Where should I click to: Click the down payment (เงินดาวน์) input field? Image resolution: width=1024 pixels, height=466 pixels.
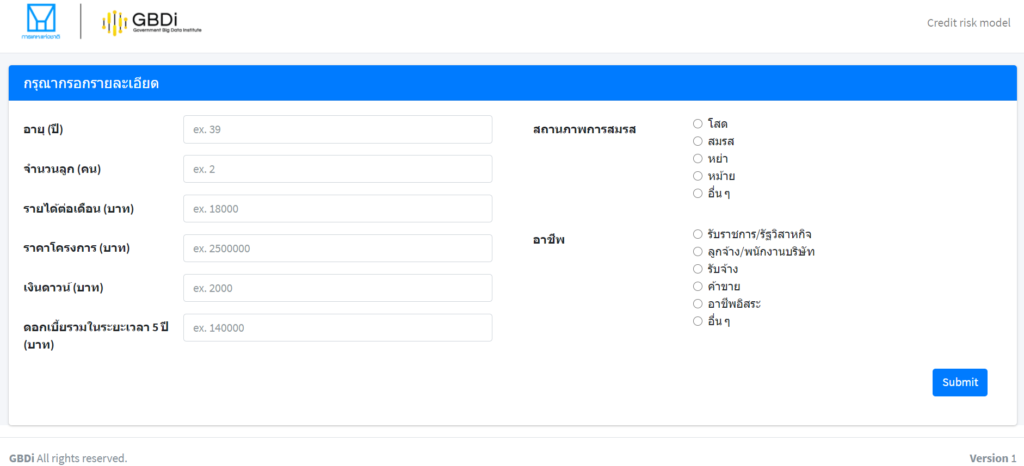click(x=337, y=288)
